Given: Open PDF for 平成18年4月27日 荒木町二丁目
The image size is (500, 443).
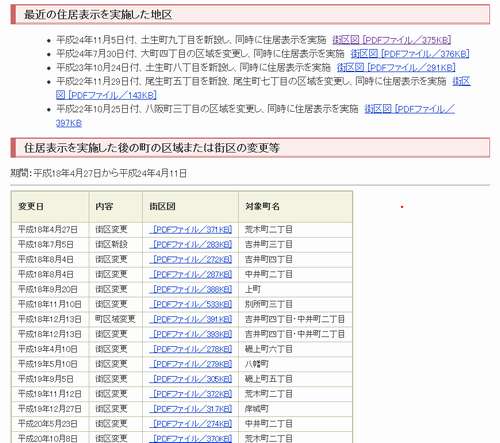Looking at the screenshot, I should click(191, 229).
